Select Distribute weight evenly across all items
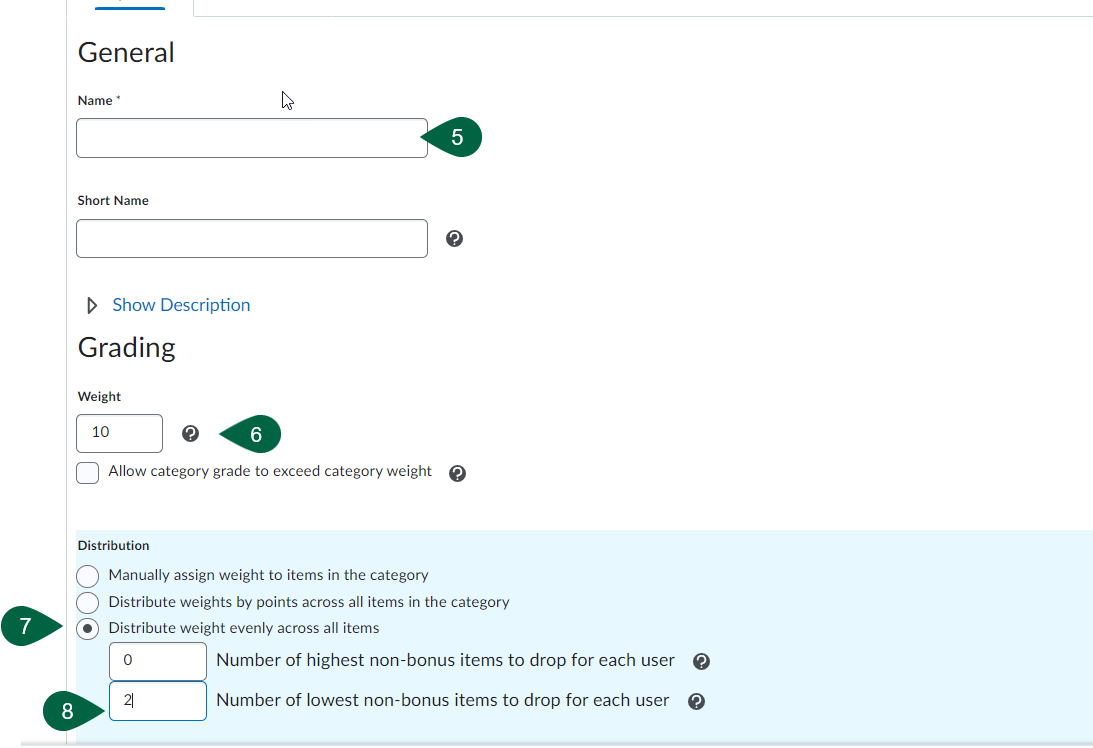 pos(88,629)
